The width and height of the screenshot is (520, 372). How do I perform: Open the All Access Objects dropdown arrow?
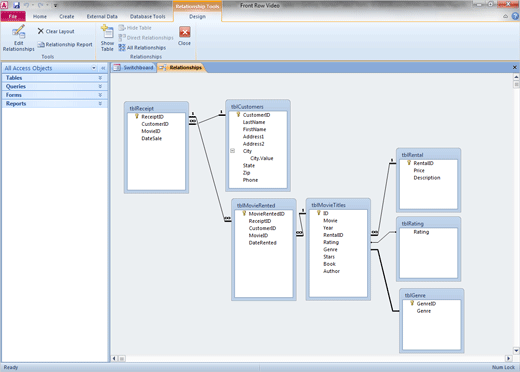[x=94, y=68]
